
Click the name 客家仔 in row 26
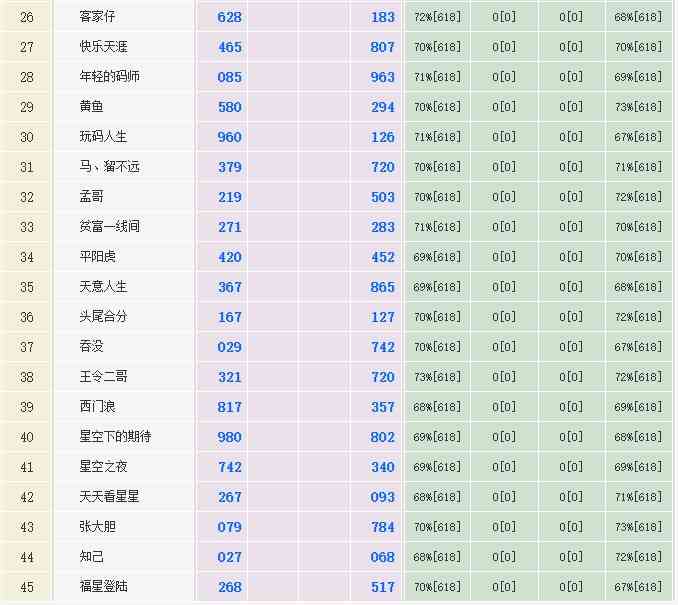click(98, 17)
